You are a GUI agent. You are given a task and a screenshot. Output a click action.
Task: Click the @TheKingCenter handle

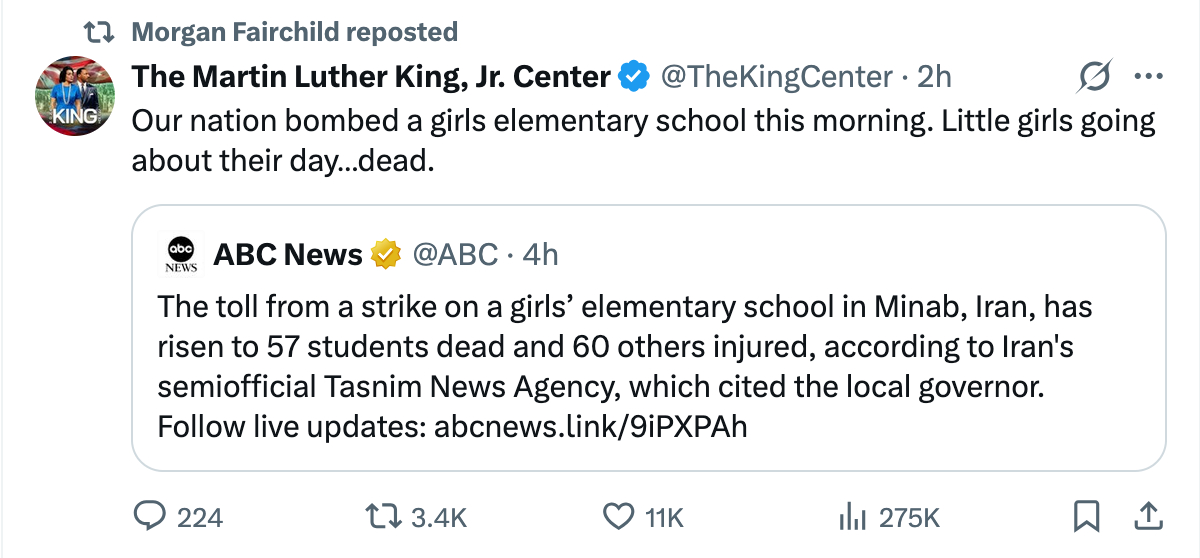click(x=776, y=76)
